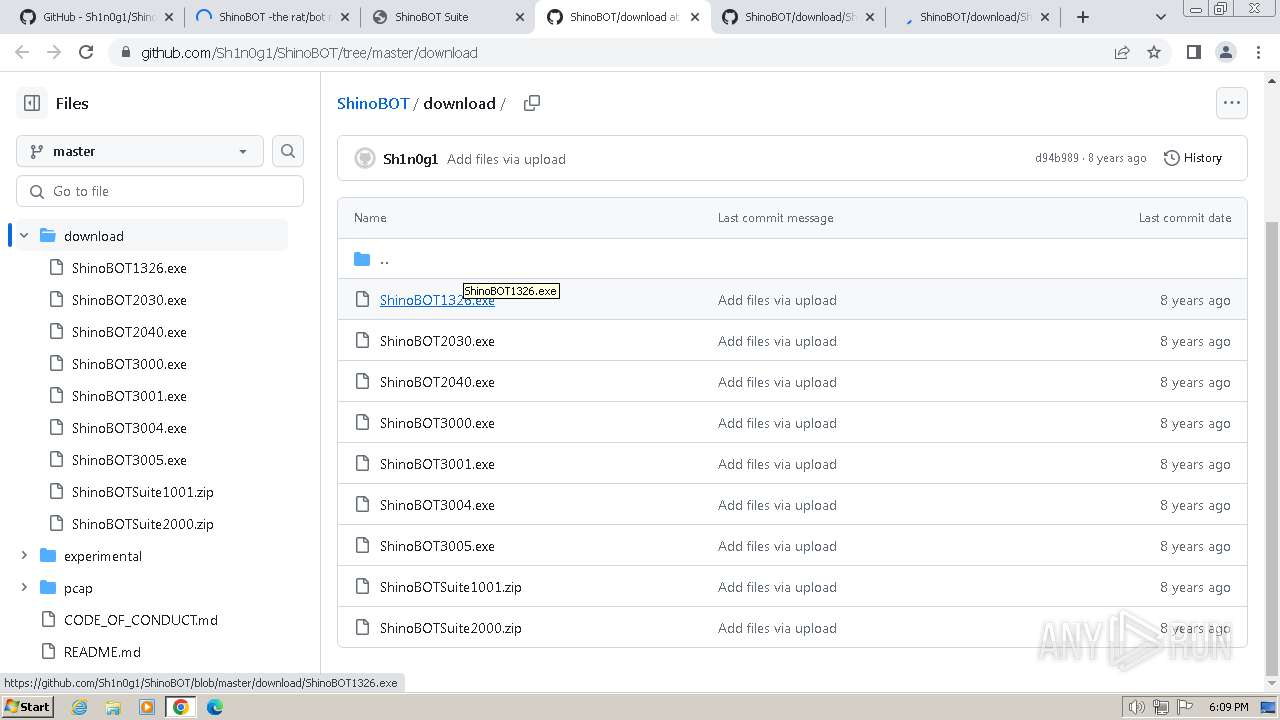
Task: Close the active ShinoBOT/download tab
Action: click(x=695, y=17)
